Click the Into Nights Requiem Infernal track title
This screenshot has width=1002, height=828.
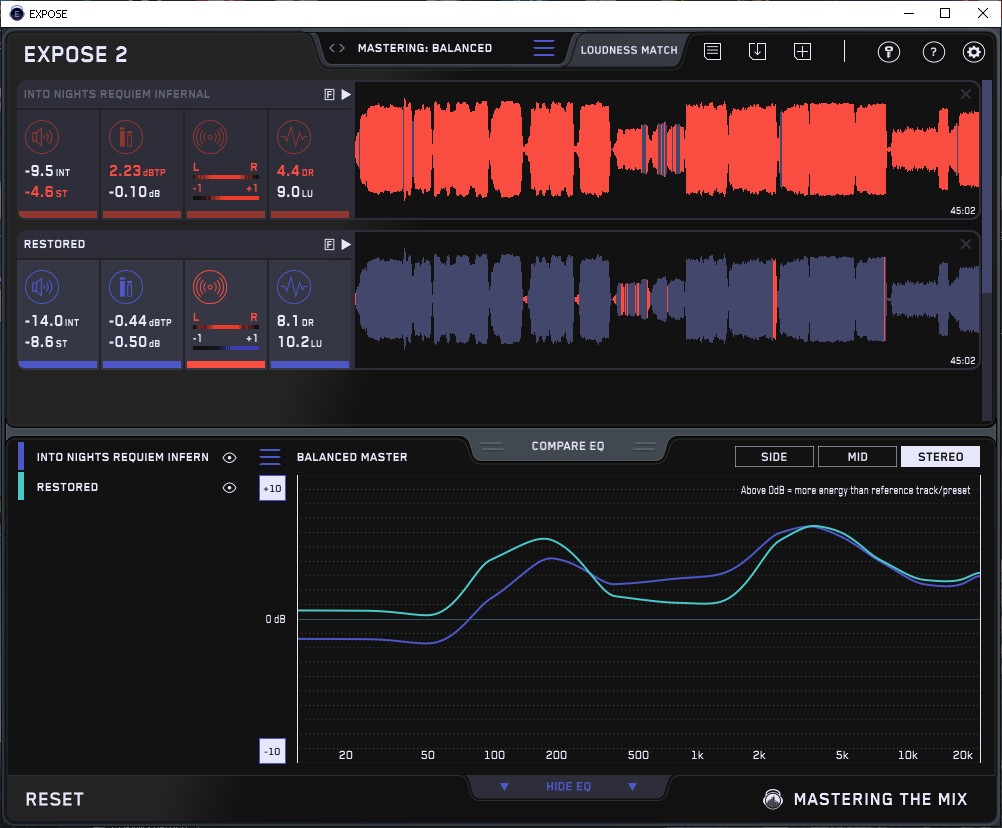pyautogui.click(x=117, y=94)
